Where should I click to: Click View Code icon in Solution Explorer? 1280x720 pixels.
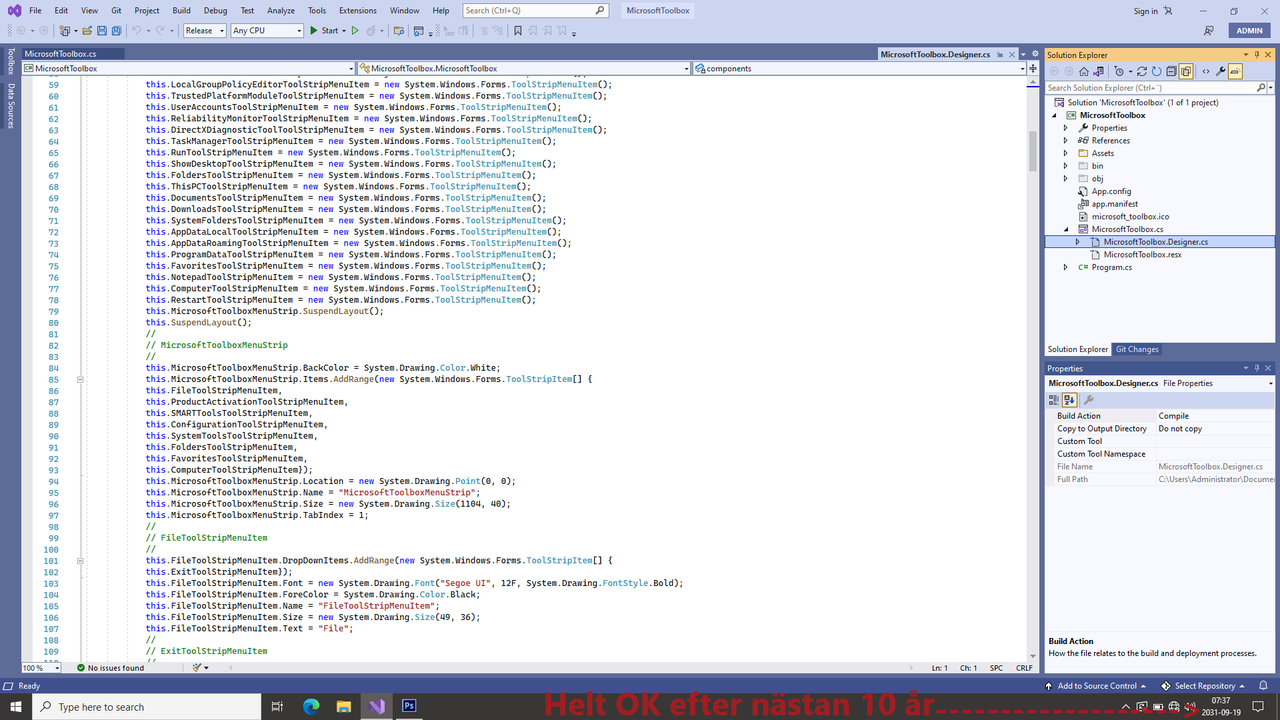[x=1206, y=71]
